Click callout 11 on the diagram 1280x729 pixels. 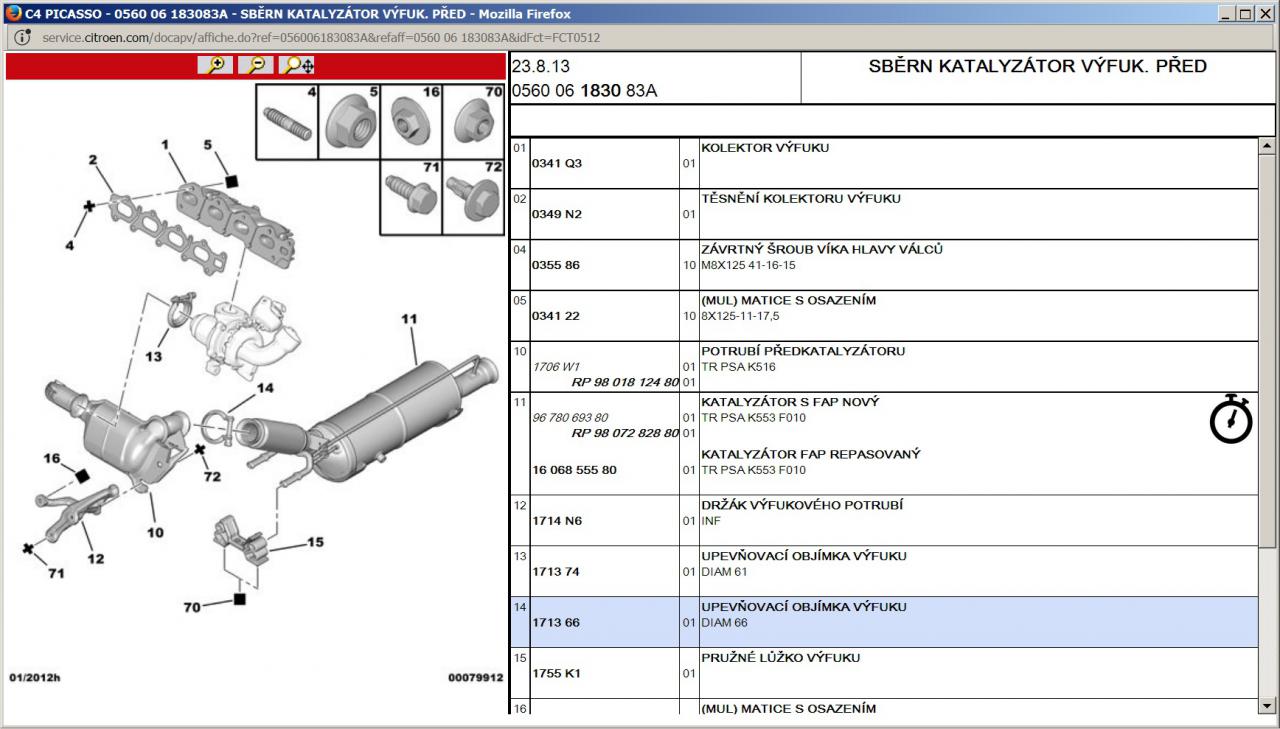pos(409,320)
